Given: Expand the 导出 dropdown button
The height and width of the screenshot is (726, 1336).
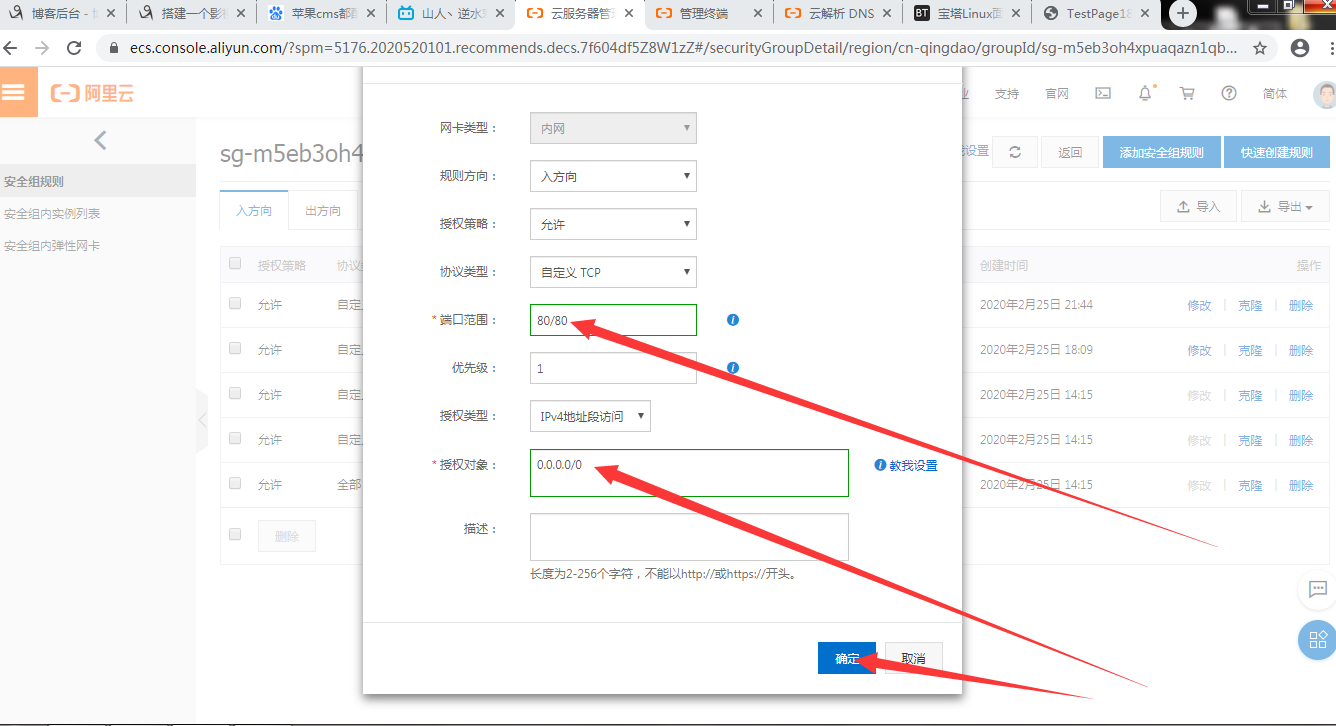Looking at the screenshot, I should coord(1285,206).
